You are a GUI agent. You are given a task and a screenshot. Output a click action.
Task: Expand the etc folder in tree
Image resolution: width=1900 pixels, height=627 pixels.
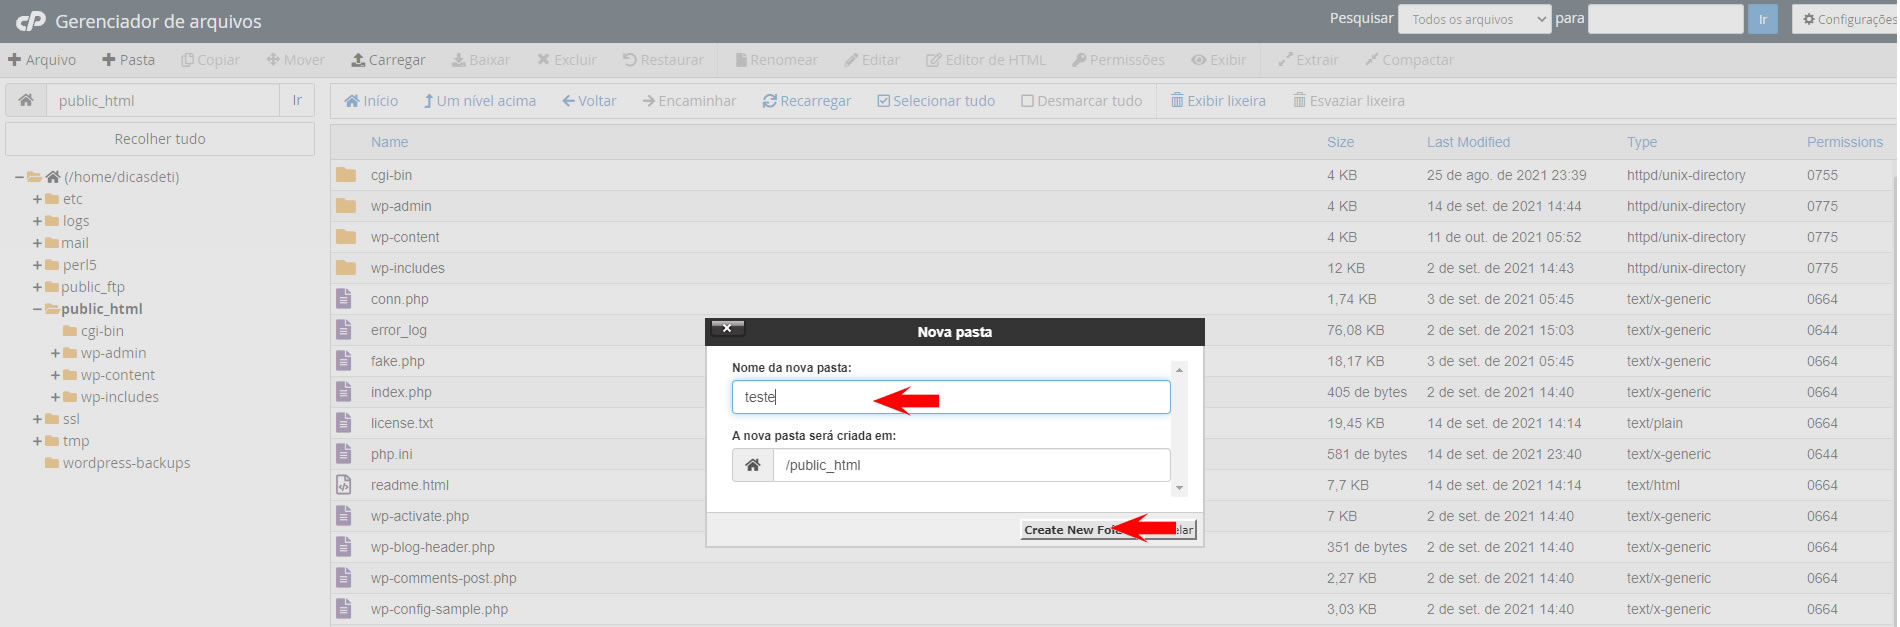(x=38, y=199)
